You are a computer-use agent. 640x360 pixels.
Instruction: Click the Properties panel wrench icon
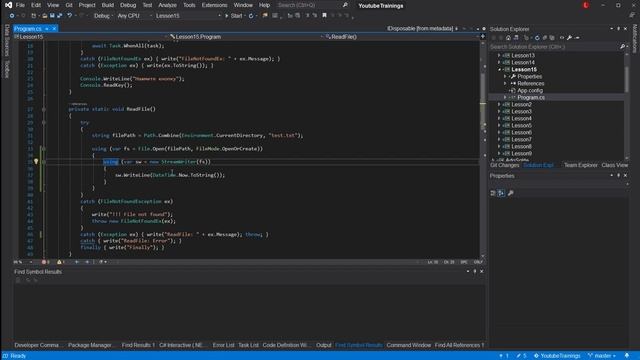point(511,193)
